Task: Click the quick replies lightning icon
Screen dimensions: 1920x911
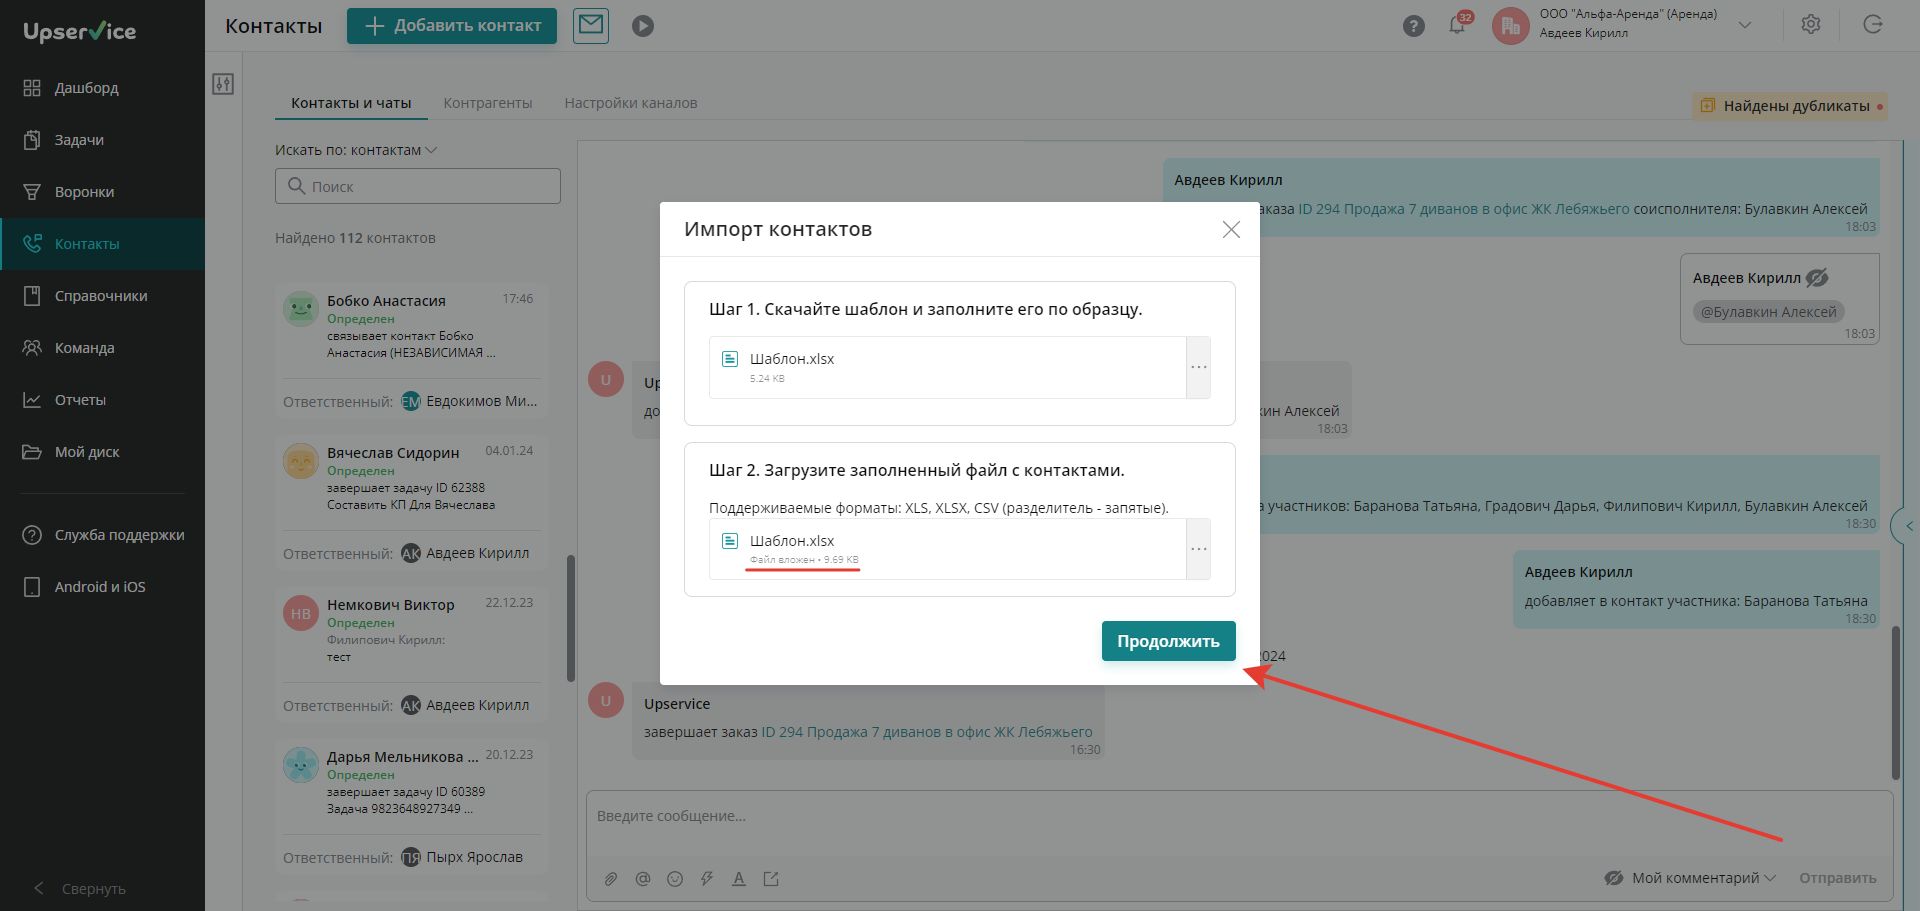Action: pyautogui.click(x=707, y=879)
